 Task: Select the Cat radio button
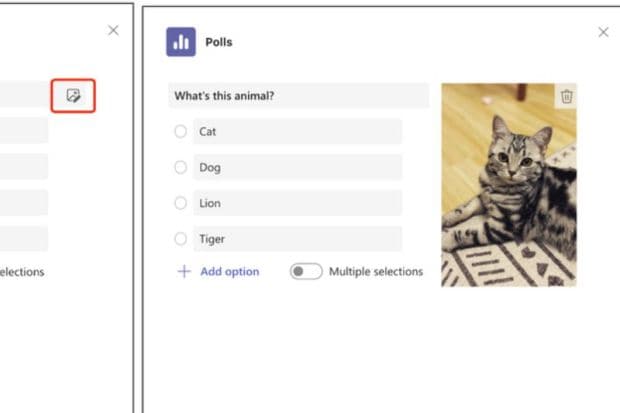(x=180, y=131)
